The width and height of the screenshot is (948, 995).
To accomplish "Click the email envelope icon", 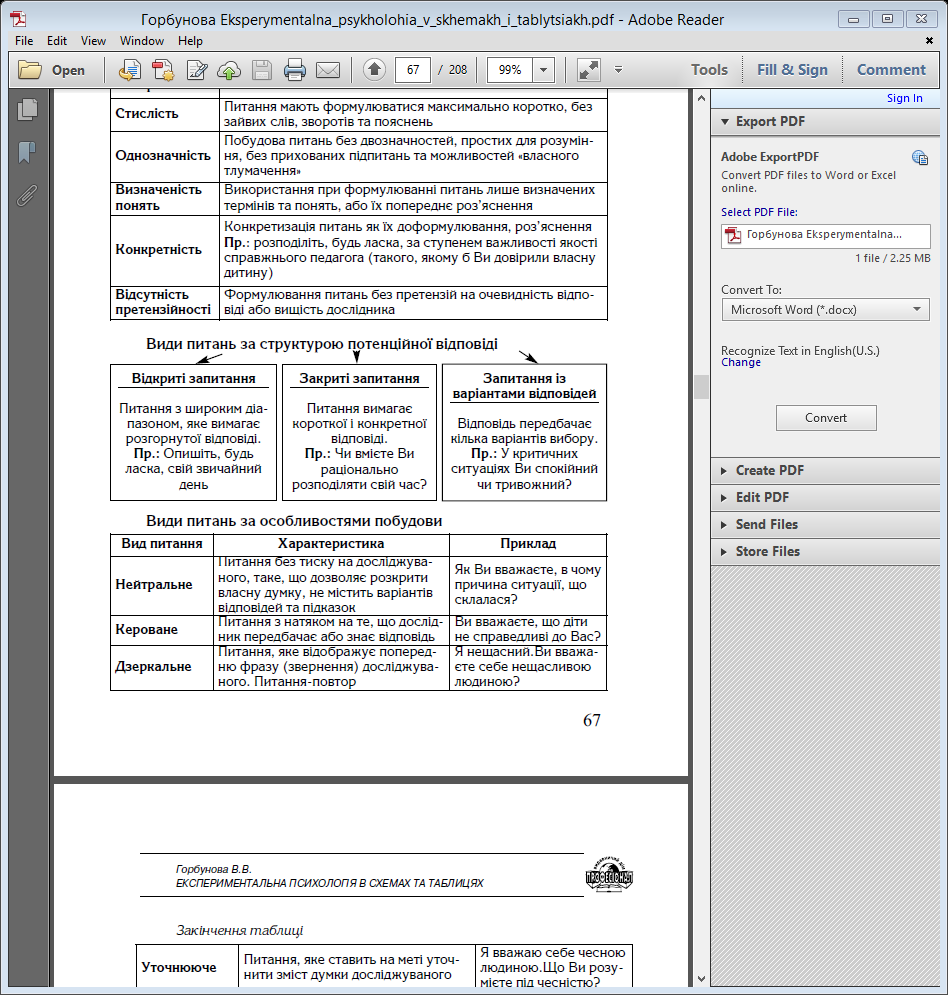I will [x=327, y=70].
